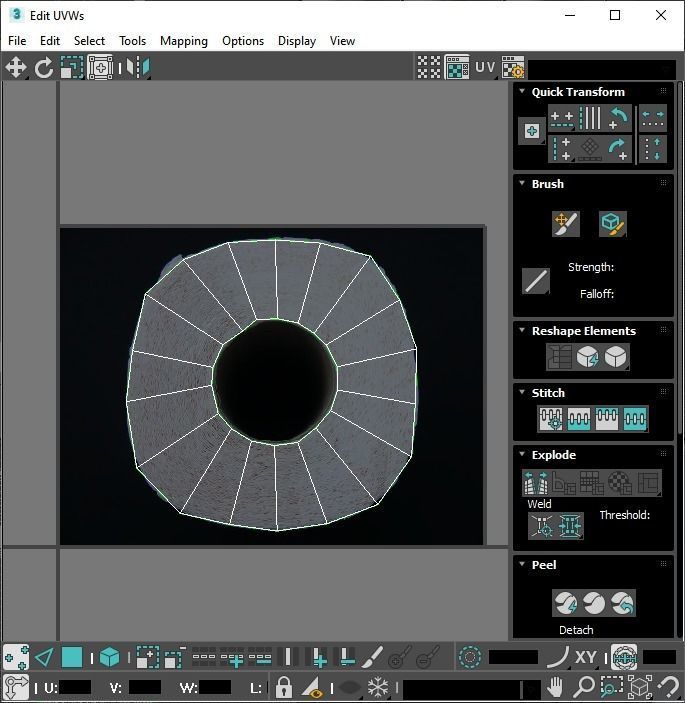Screen dimensions: 685x703
Task: Click the Set Pivot button in Quick Transform
Action: [532, 131]
